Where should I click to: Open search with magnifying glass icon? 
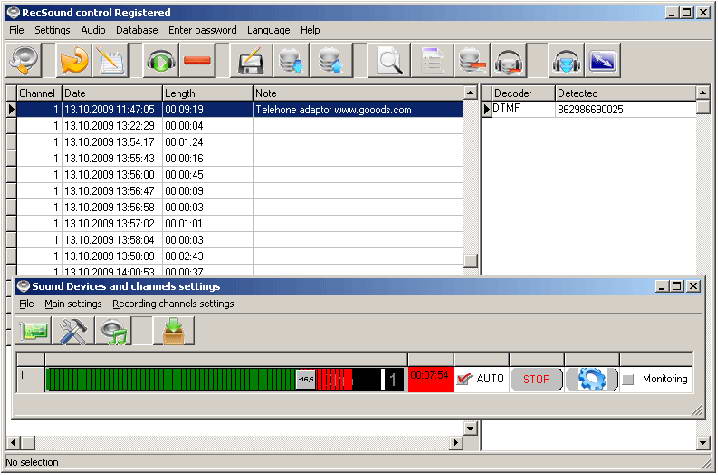(x=390, y=60)
